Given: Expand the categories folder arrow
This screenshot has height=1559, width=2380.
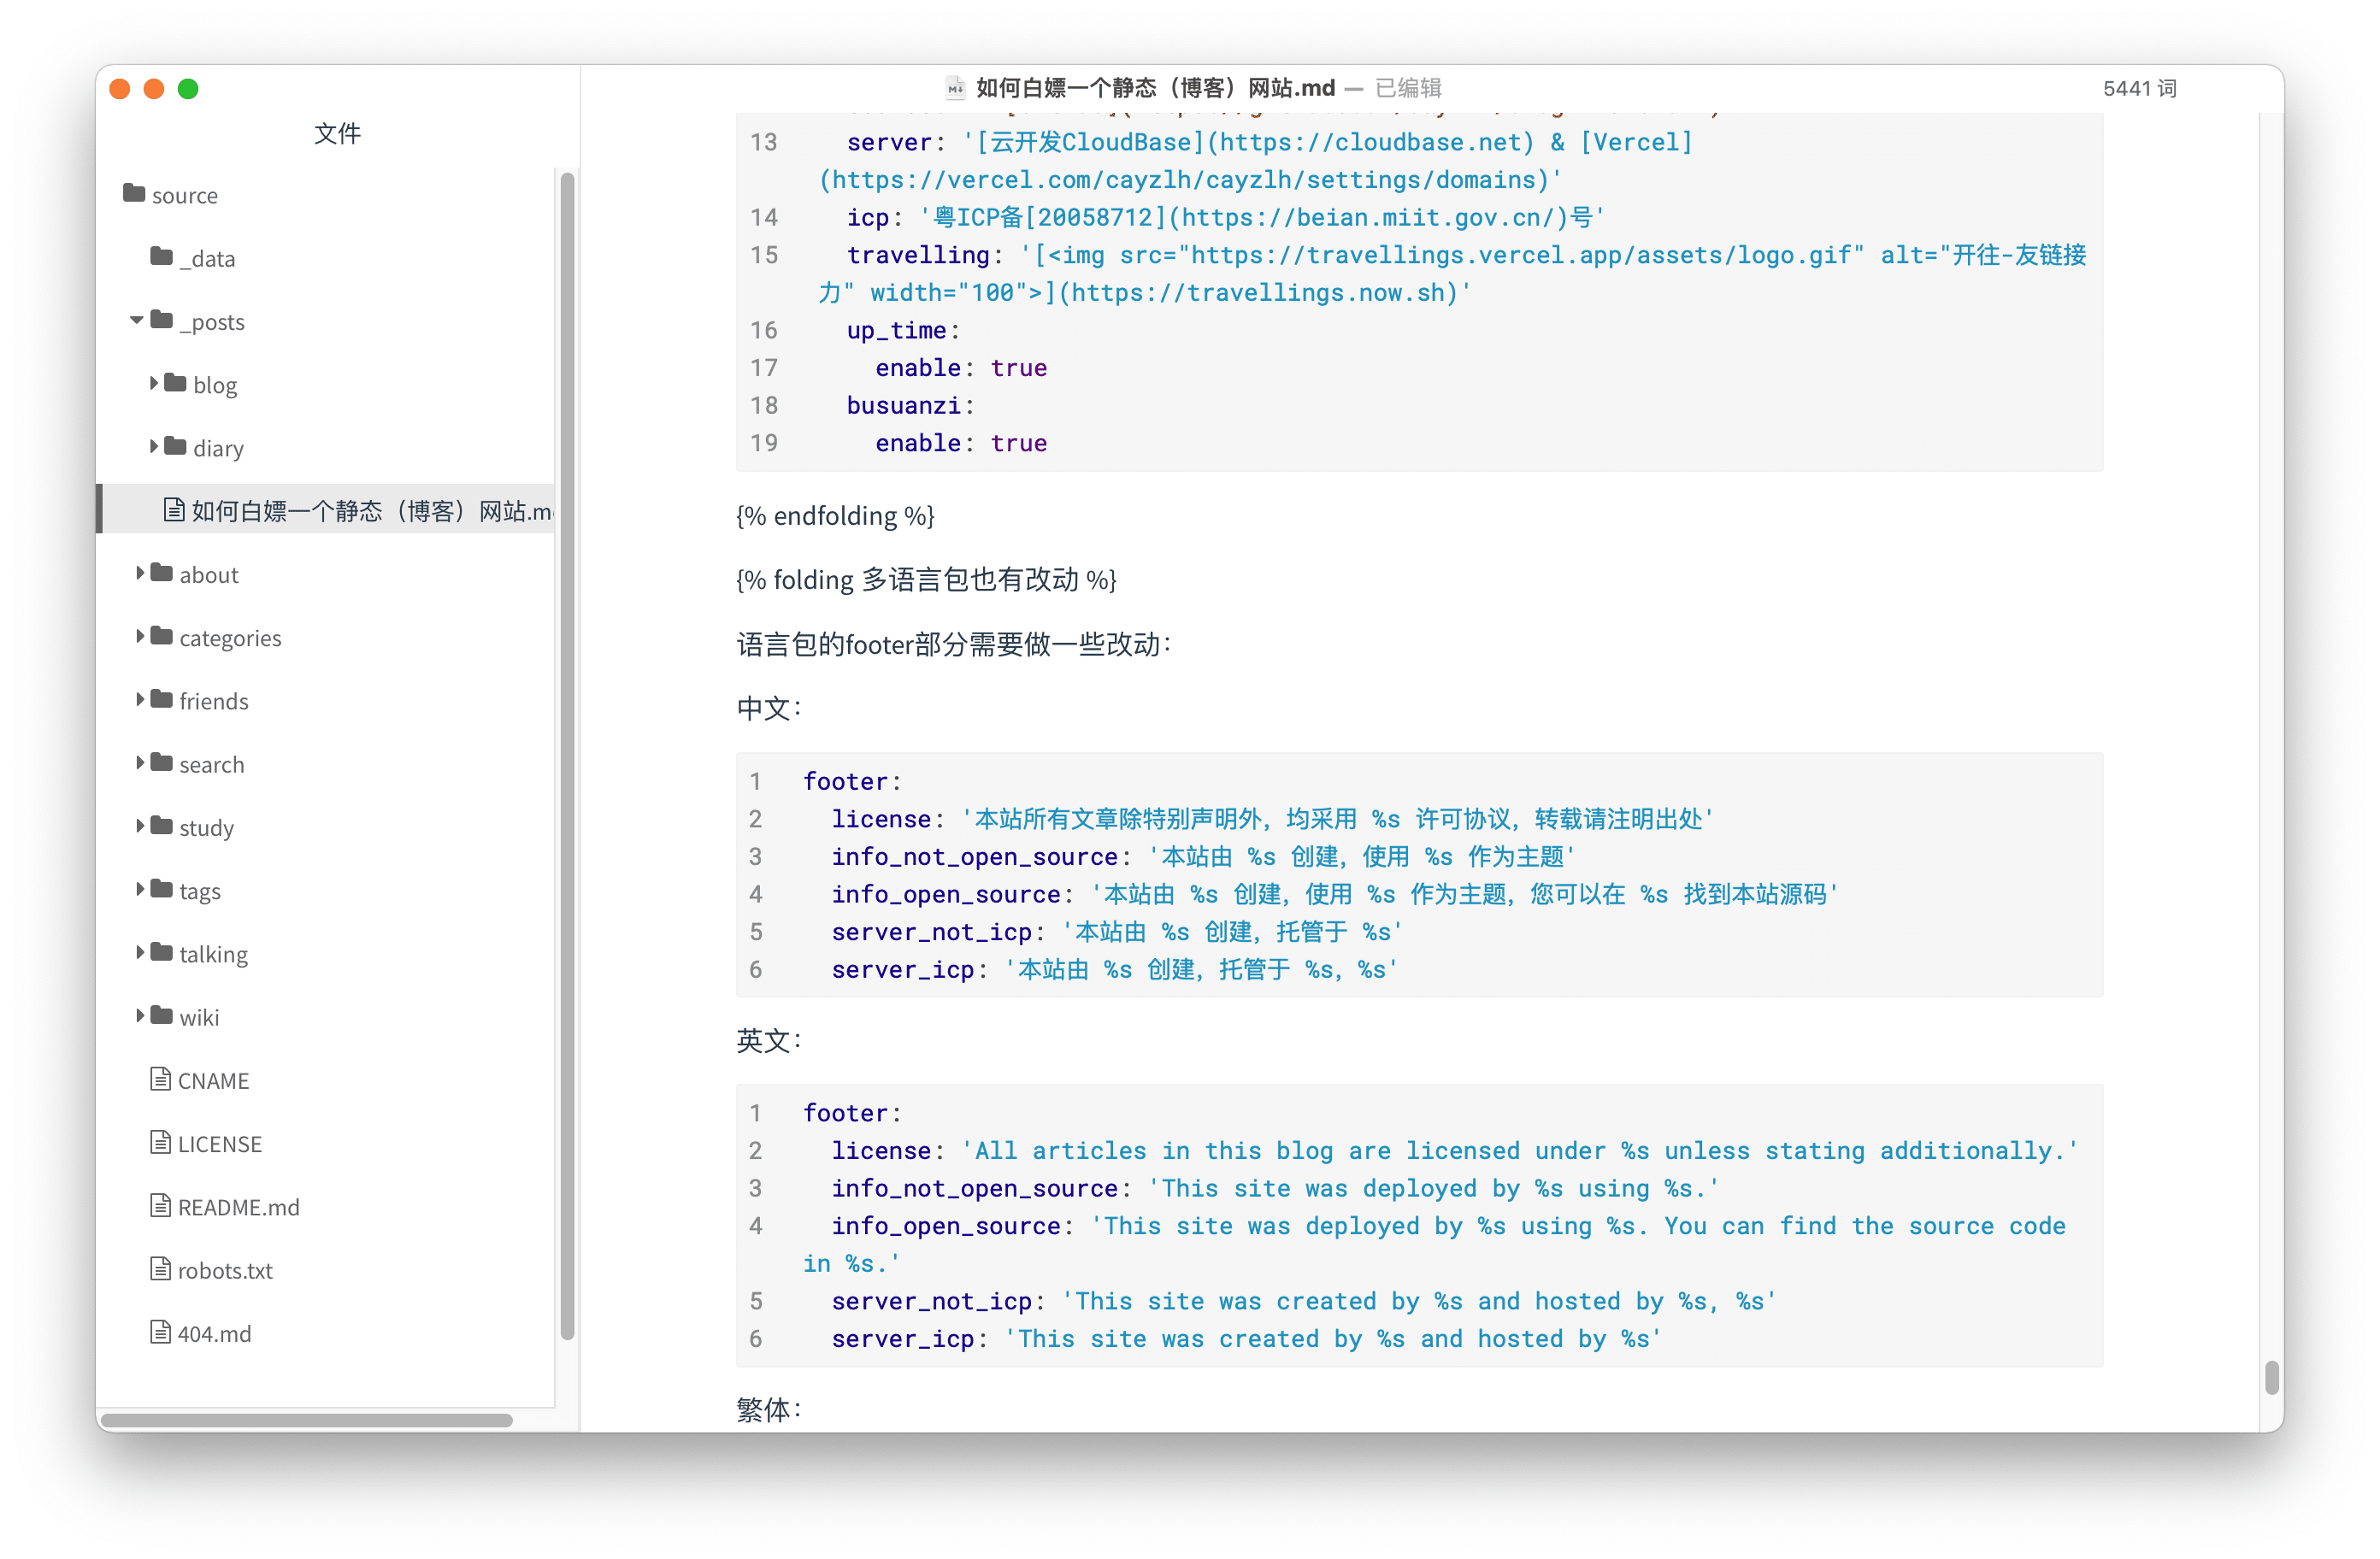Looking at the screenshot, I should pyautogui.click(x=140, y=636).
